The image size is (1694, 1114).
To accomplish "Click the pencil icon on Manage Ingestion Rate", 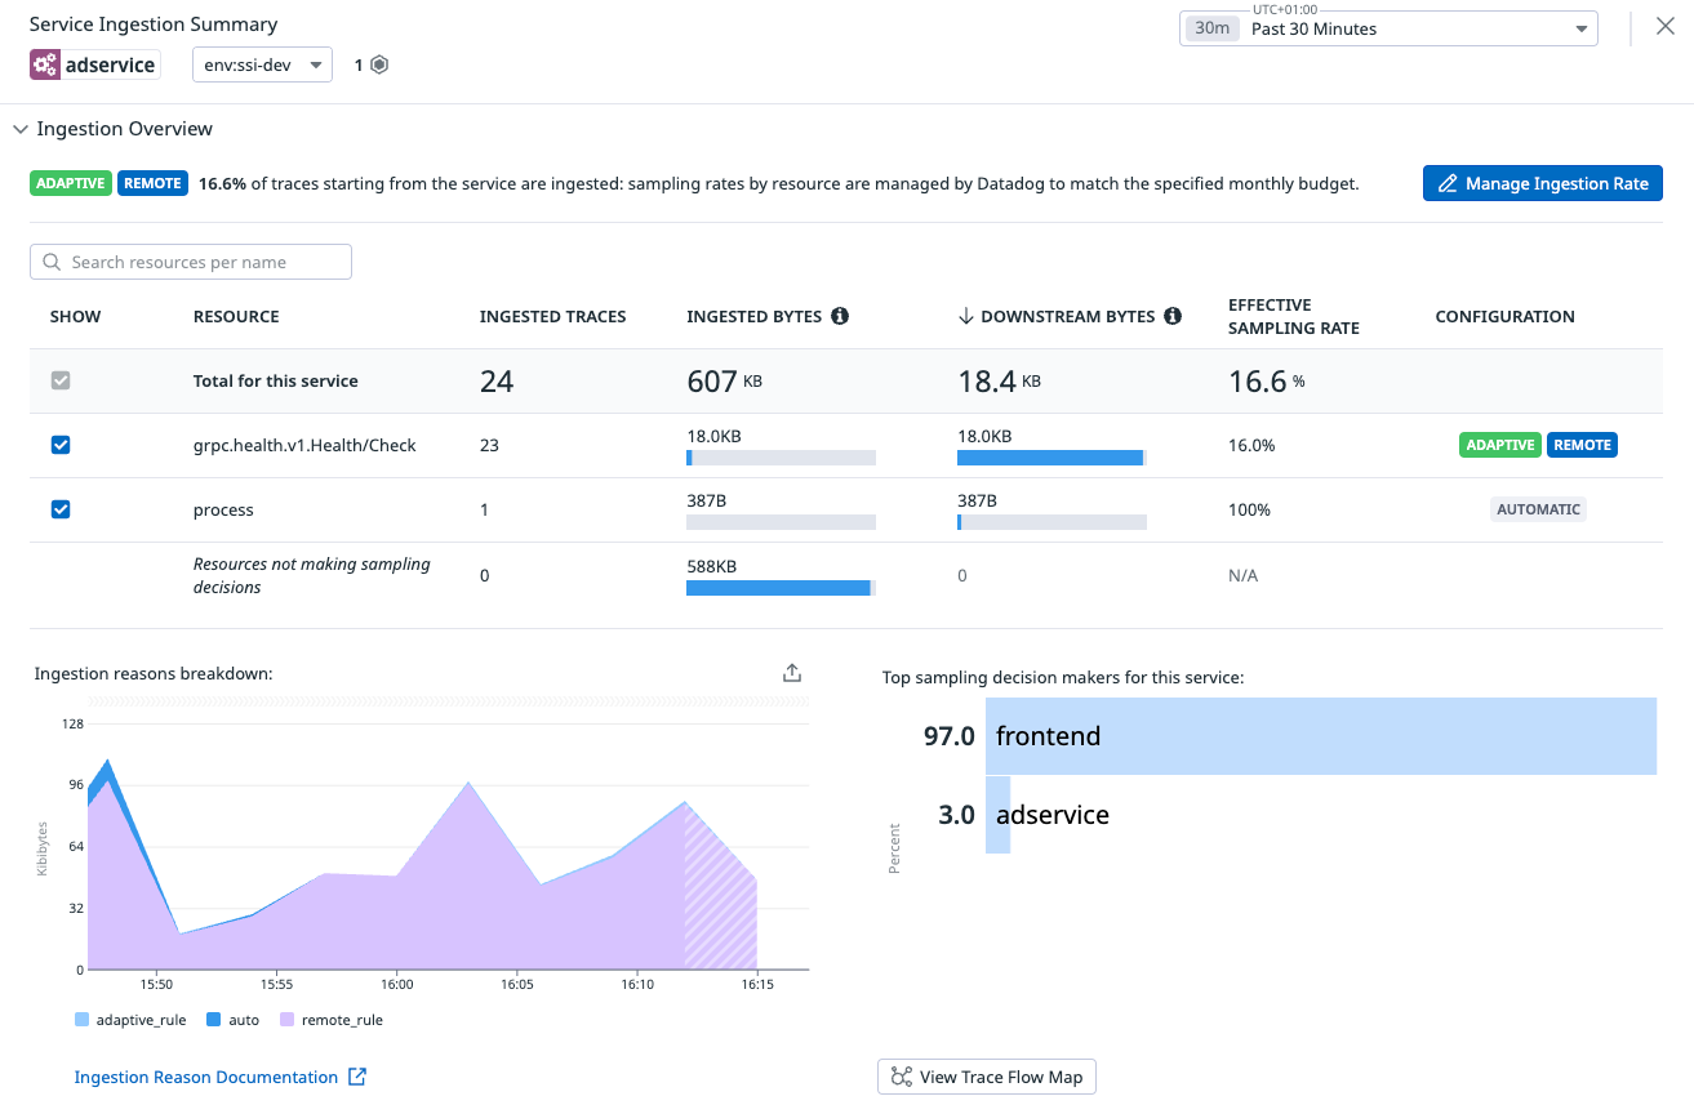I will [x=1448, y=183].
